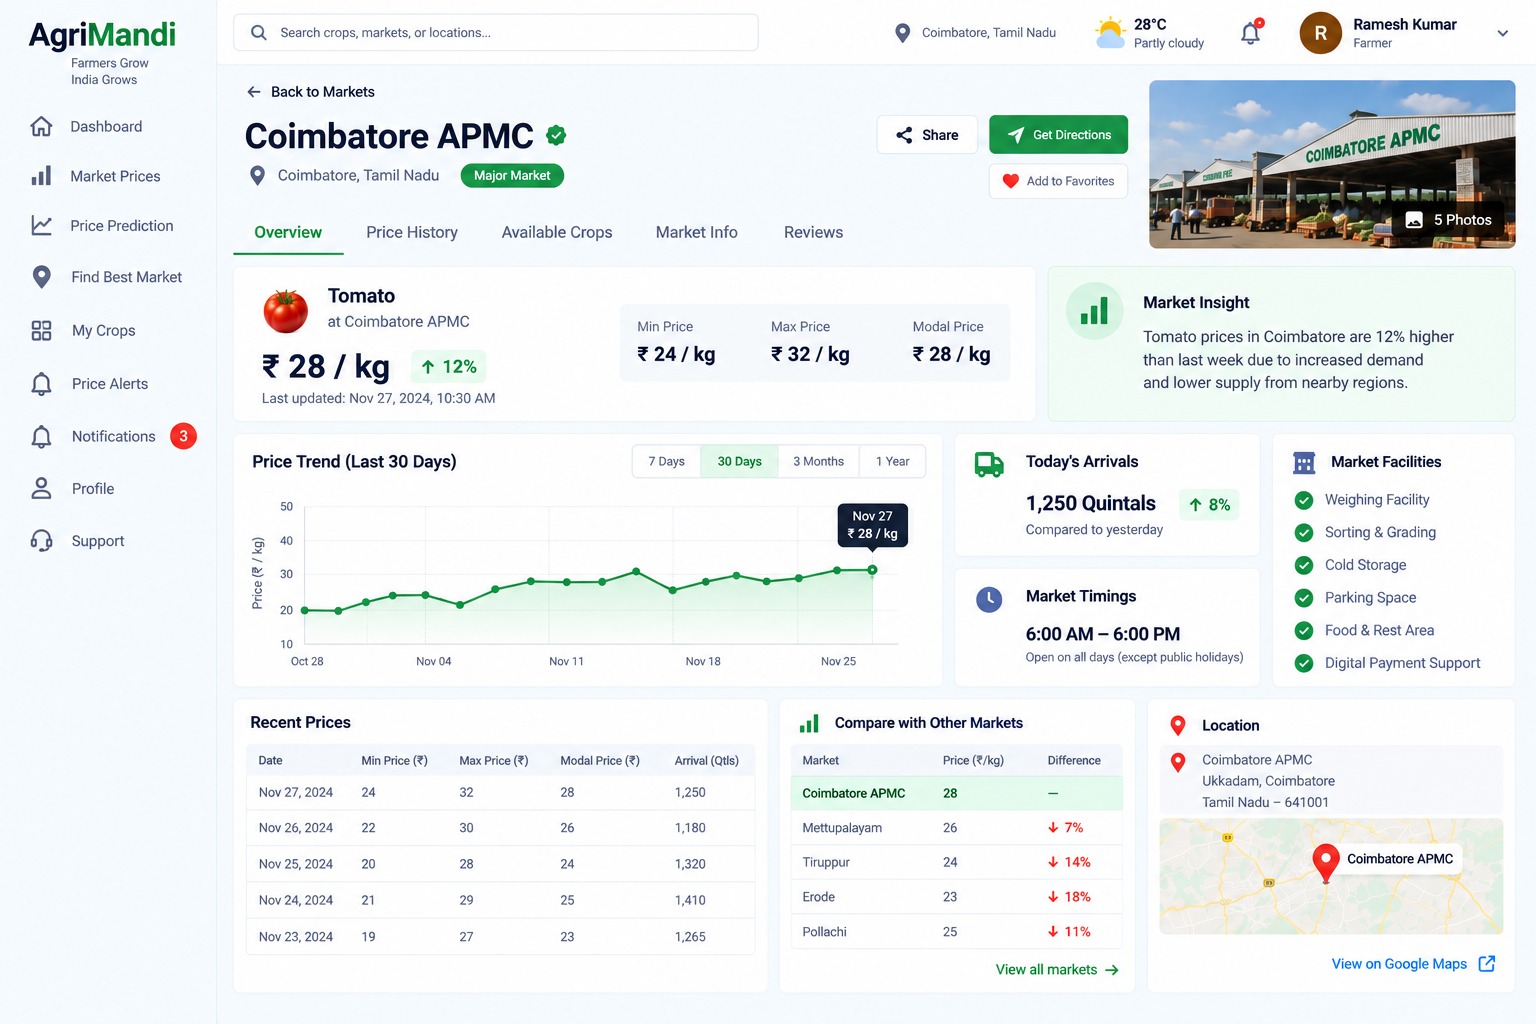Select the 7 Days range option
The width and height of the screenshot is (1536, 1024).
666,462
